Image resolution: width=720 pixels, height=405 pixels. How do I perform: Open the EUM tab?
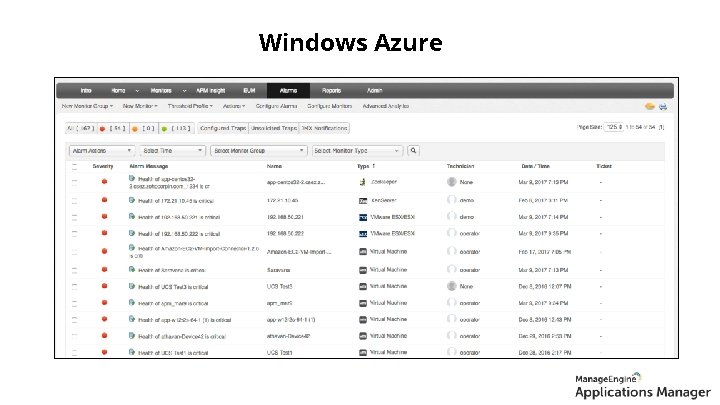click(x=249, y=90)
